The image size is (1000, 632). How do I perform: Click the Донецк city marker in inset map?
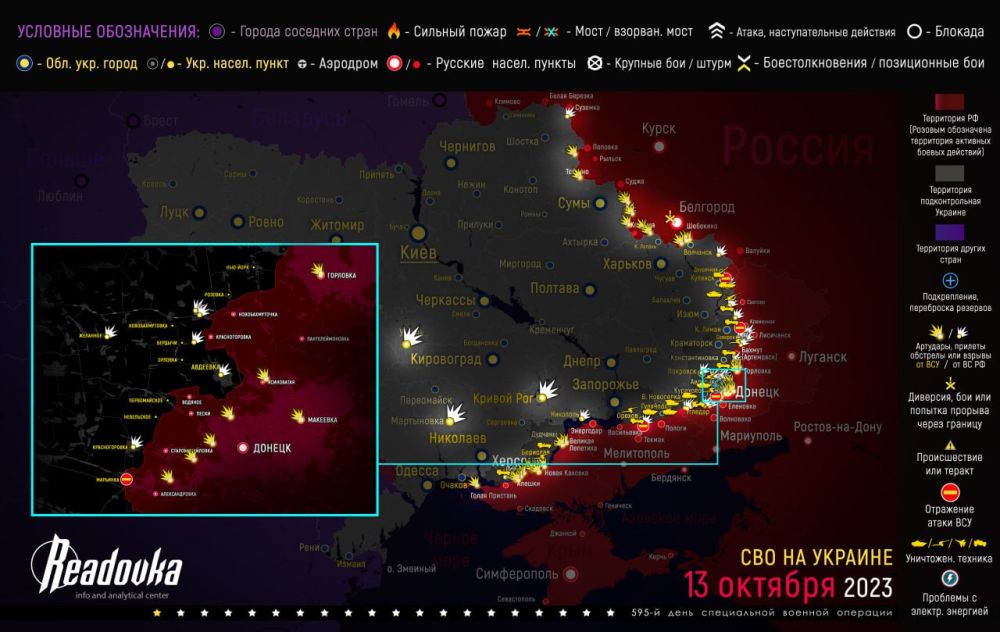242,448
